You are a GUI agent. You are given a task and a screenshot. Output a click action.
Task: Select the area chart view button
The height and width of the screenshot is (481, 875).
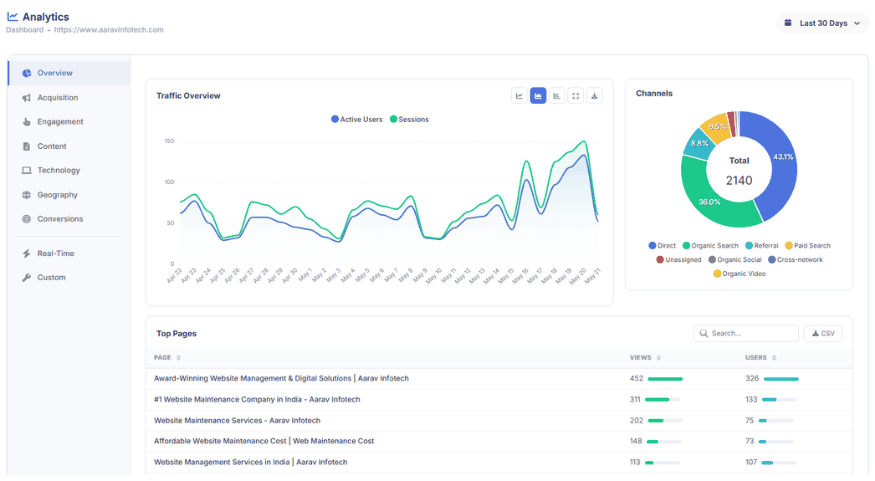pos(538,96)
